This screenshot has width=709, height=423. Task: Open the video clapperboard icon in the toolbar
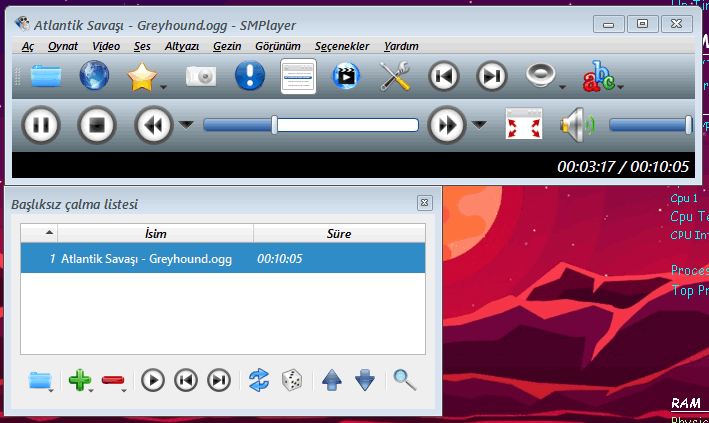pos(346,76)
